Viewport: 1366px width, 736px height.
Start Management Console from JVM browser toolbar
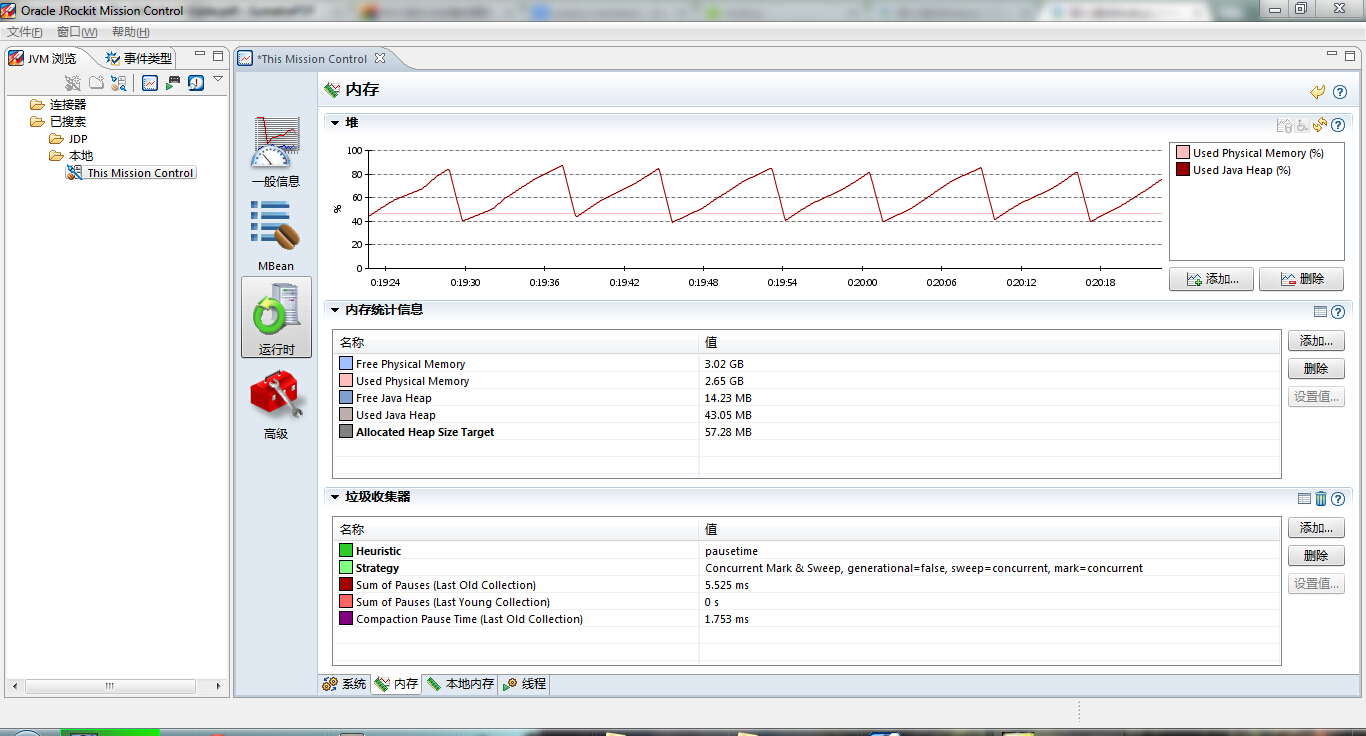149,83
